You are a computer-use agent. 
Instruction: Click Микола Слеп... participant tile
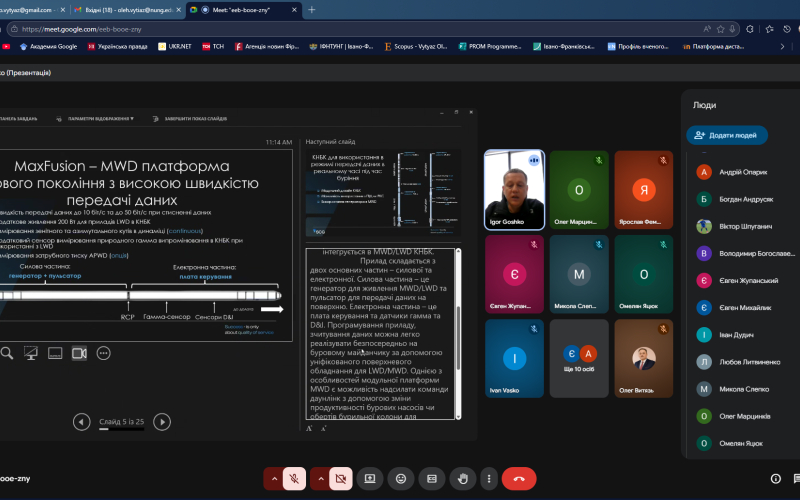[x=579, y=274]
